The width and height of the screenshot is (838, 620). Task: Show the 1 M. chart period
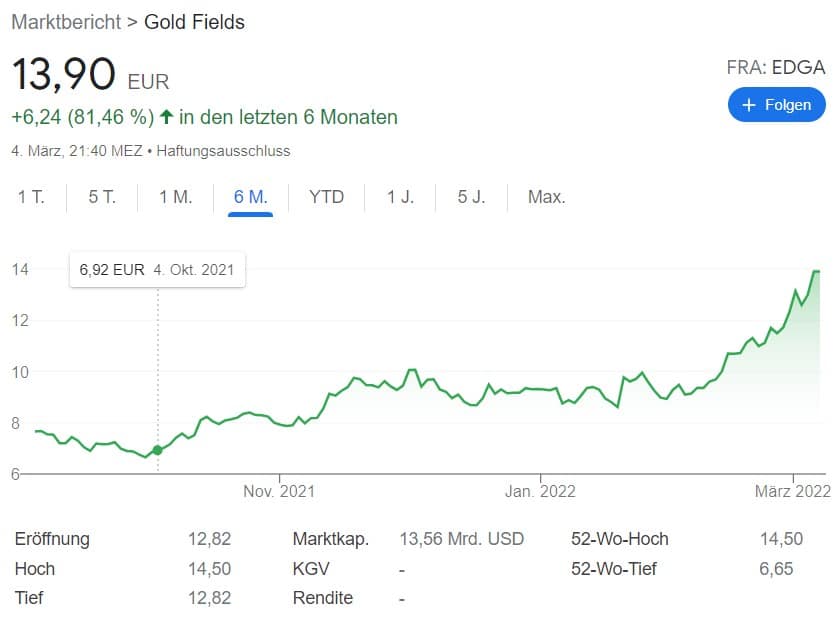tap(176, 197)
